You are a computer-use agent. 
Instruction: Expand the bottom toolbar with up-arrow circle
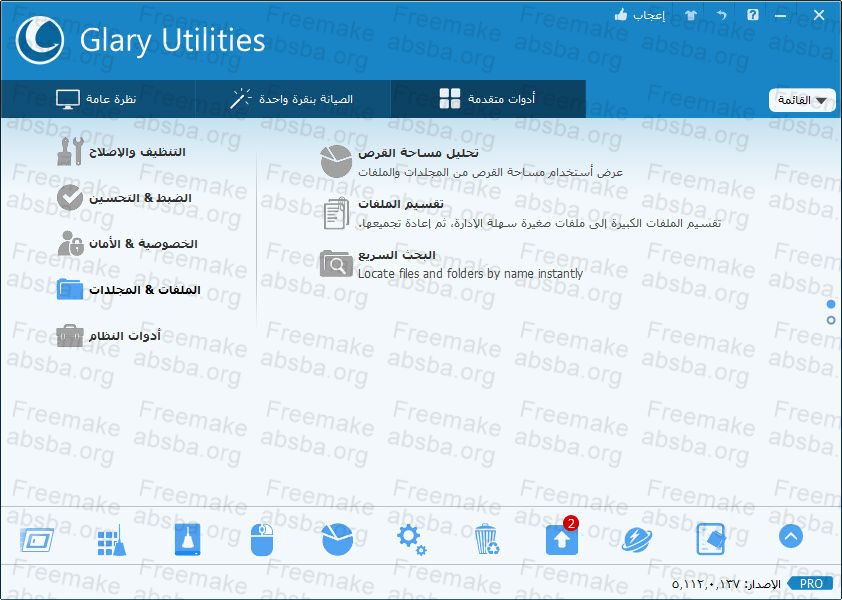[x=790, y=536]
